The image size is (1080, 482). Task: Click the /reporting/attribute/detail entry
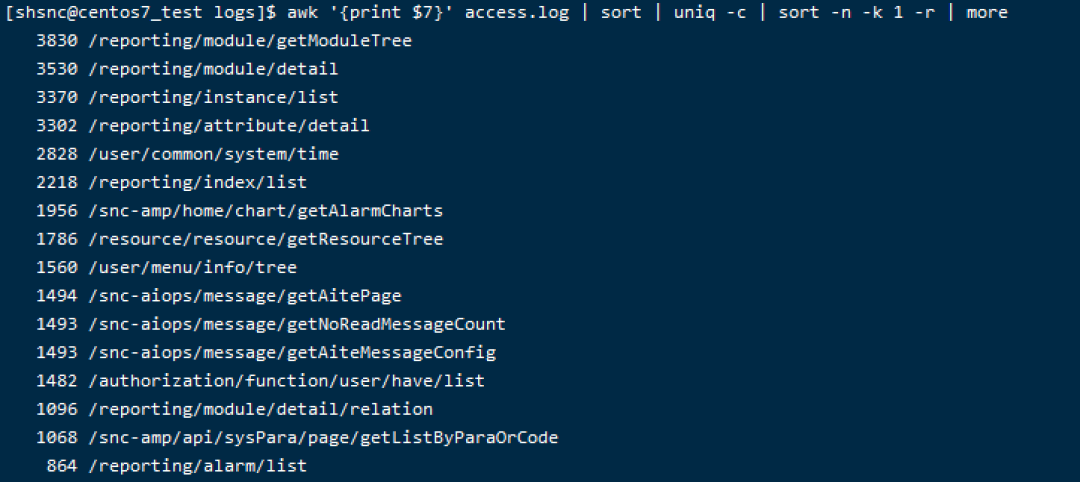tap(228, 126)
